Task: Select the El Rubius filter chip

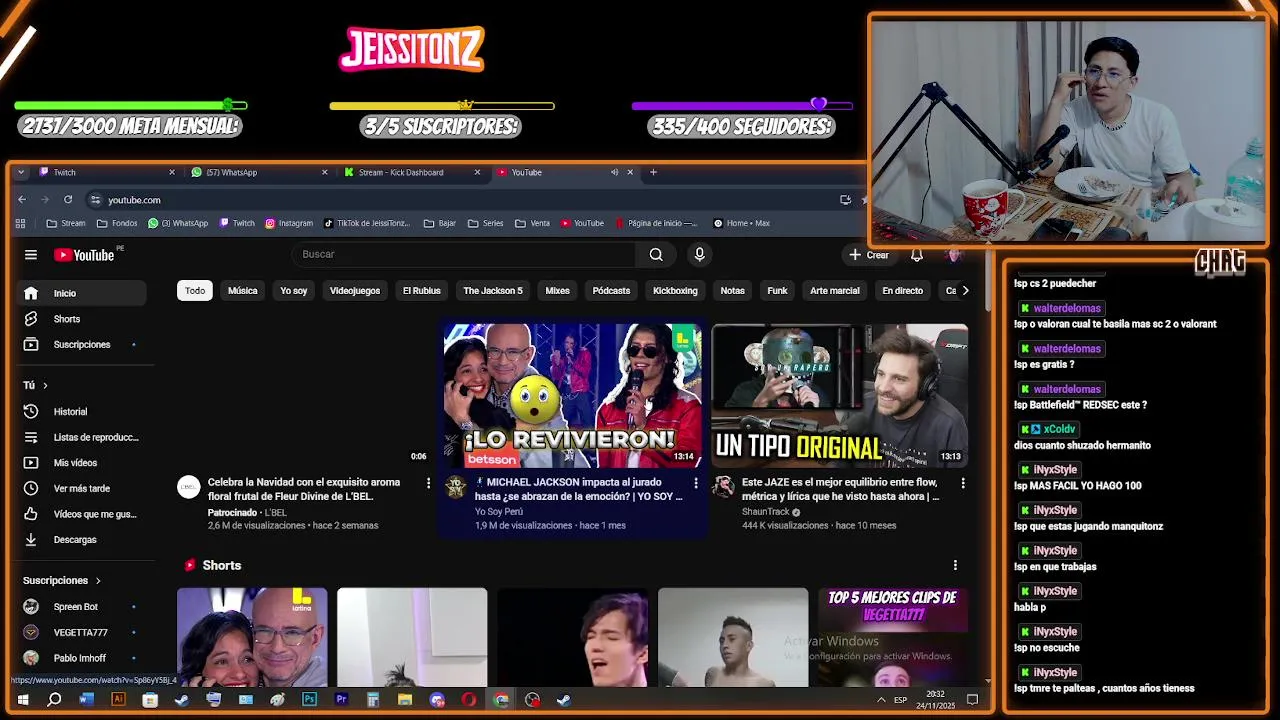Action: pos(421,291)
